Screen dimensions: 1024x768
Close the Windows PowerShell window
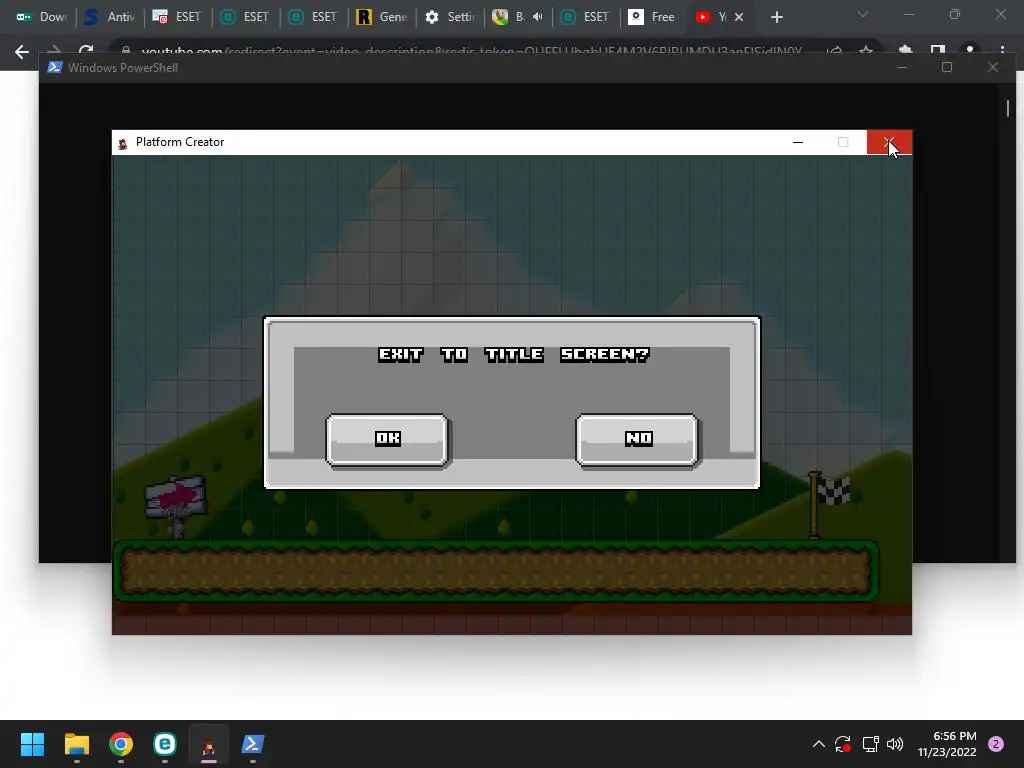(993, 67)
